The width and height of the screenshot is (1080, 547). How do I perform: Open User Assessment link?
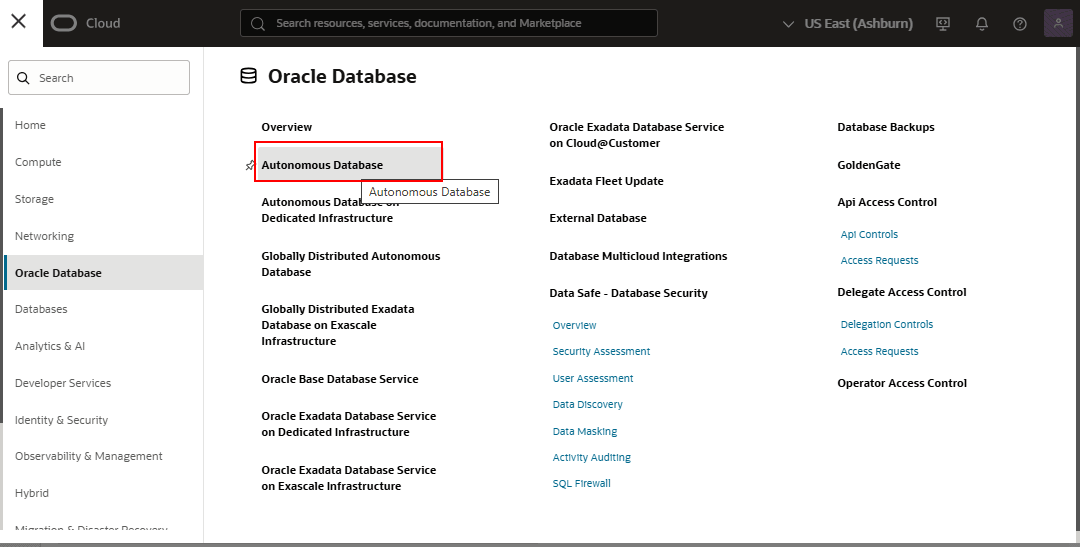coord(593,378)
